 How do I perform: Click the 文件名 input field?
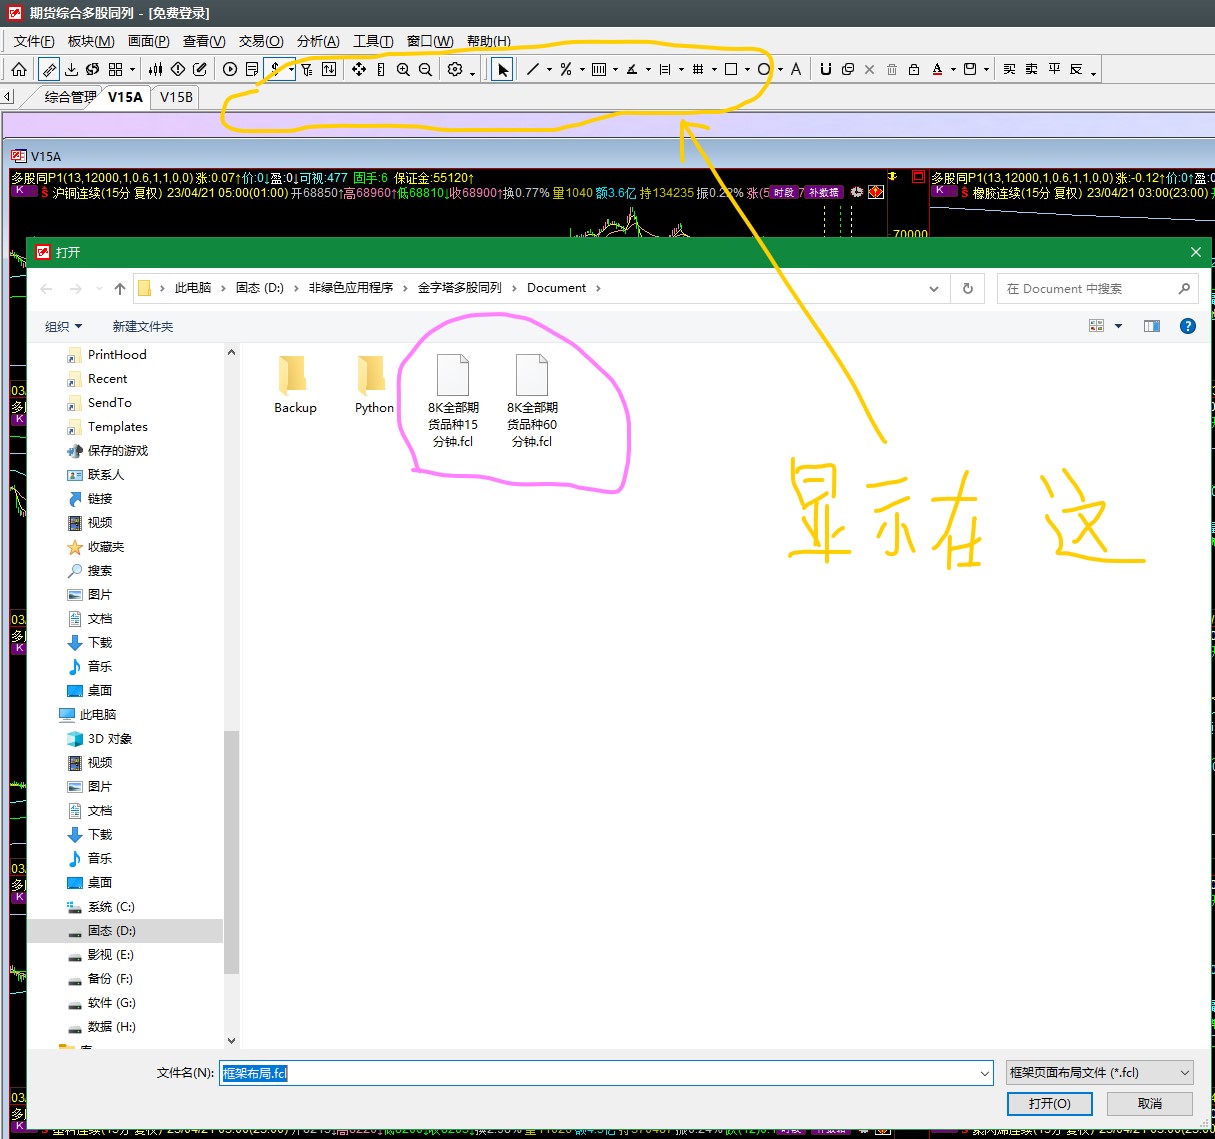tap(598, 1073)
